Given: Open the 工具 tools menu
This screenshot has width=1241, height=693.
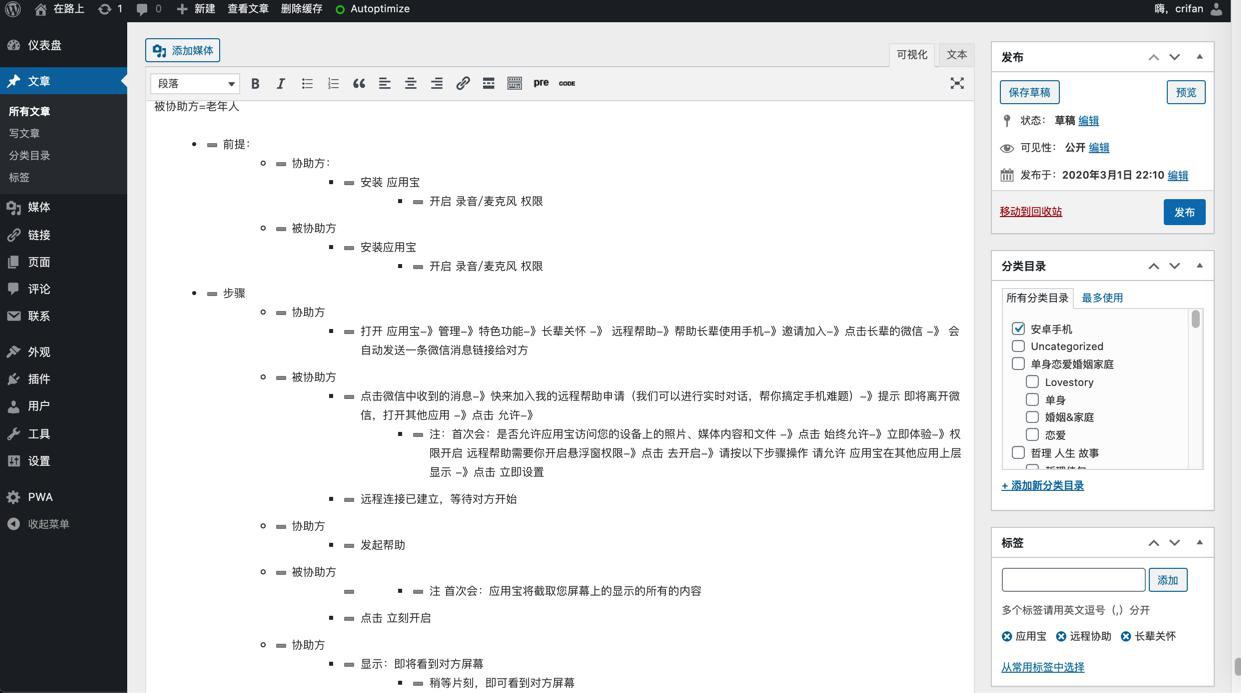Looking at the screenshot, I should [63, 434].
